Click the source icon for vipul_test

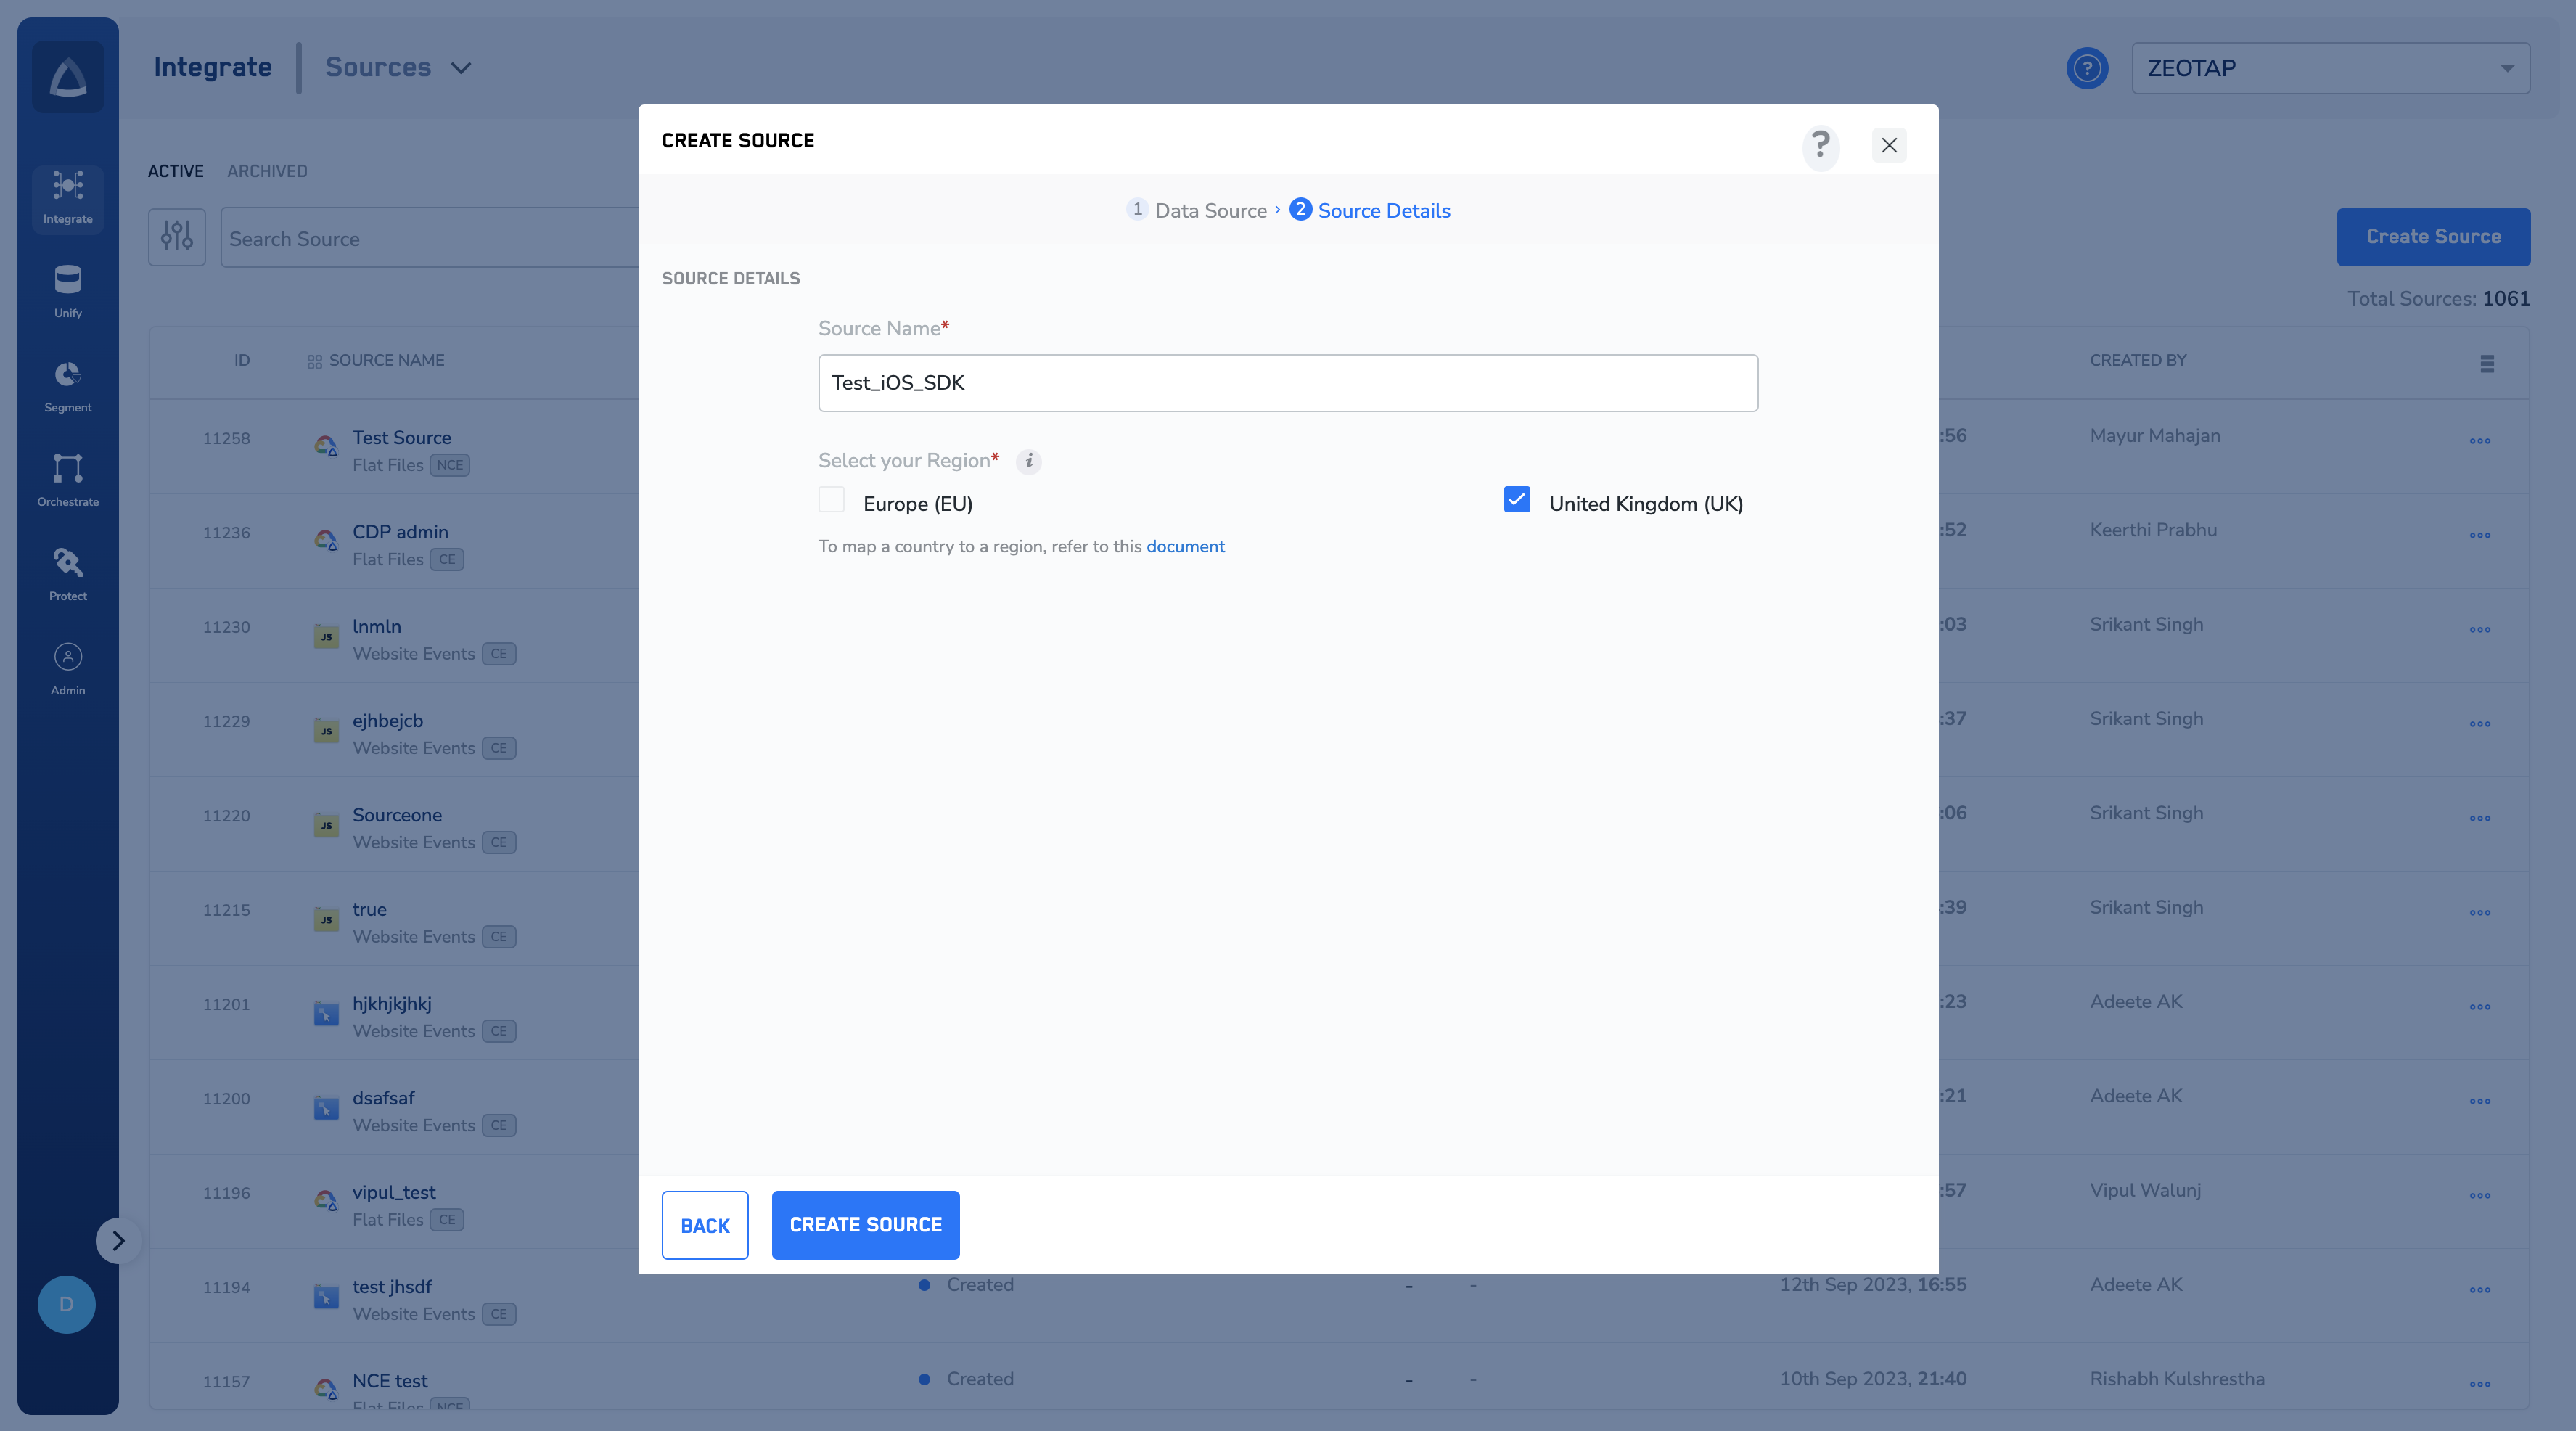(326, 1200)
